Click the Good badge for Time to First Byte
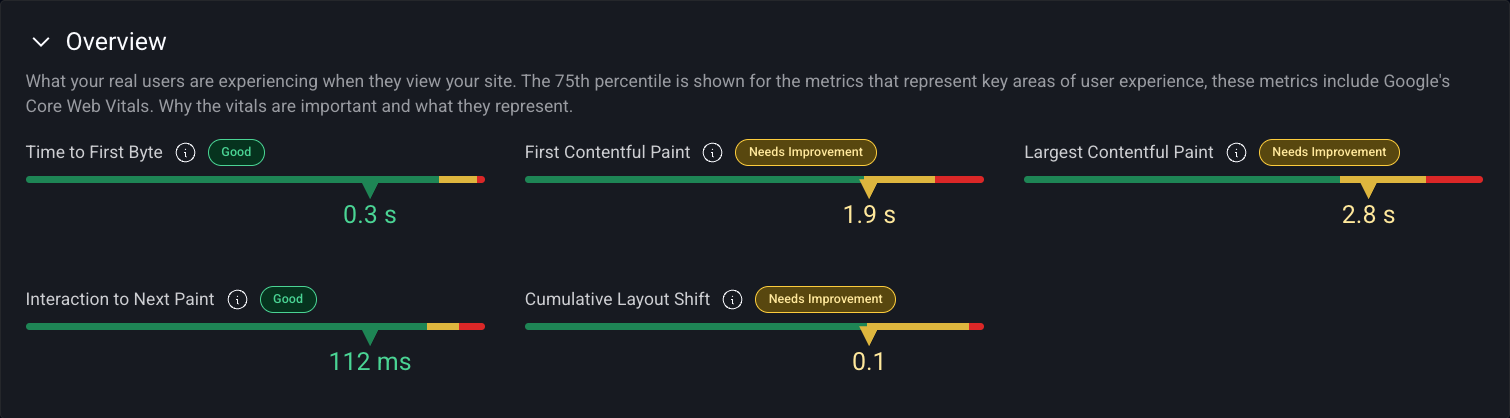The width and height of the screenshot is (1510, 418). click(x=236, y=153)
